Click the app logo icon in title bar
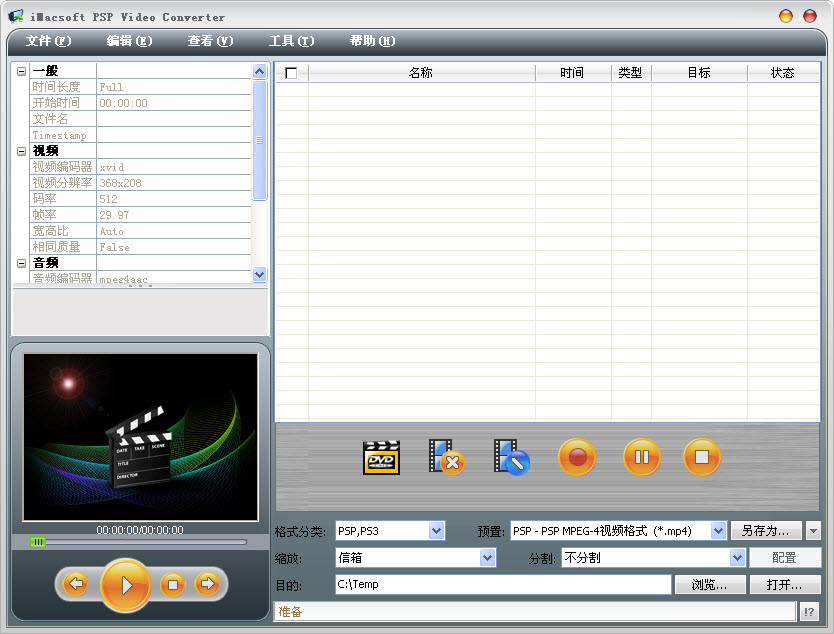Screen dimensions: 834x634 point(15,16)
